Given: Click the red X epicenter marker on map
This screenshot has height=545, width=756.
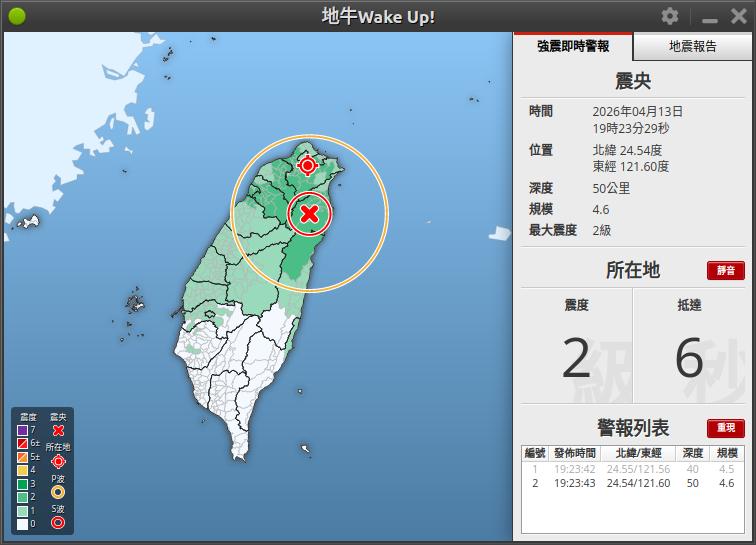Looking at the screenshot, I should point(309,214).
